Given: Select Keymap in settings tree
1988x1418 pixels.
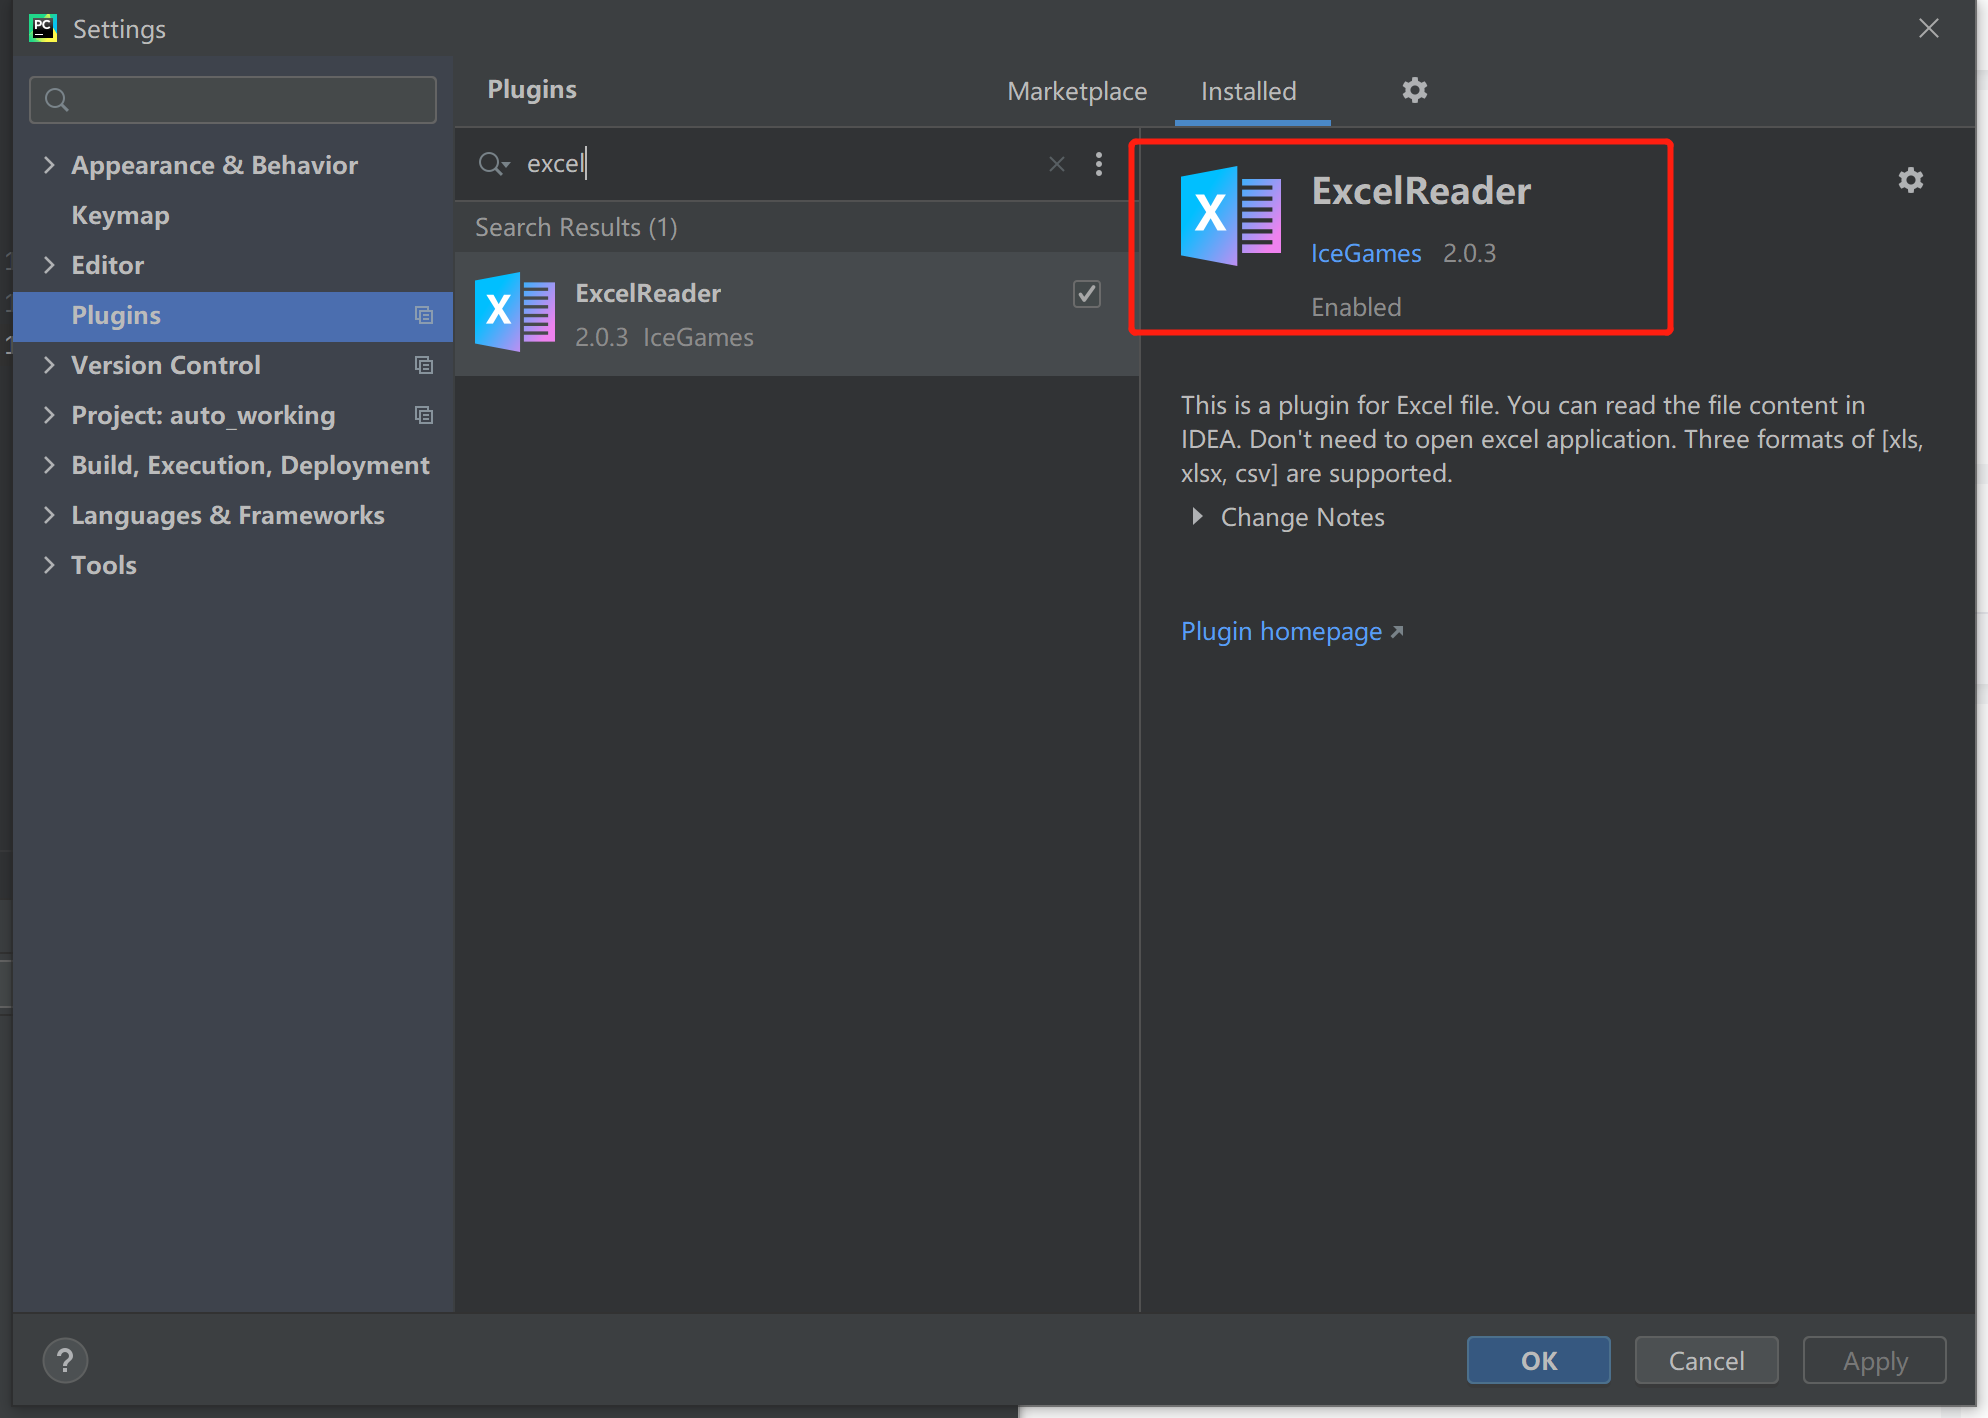Looking at the screenshot, I should coord(120,215).
